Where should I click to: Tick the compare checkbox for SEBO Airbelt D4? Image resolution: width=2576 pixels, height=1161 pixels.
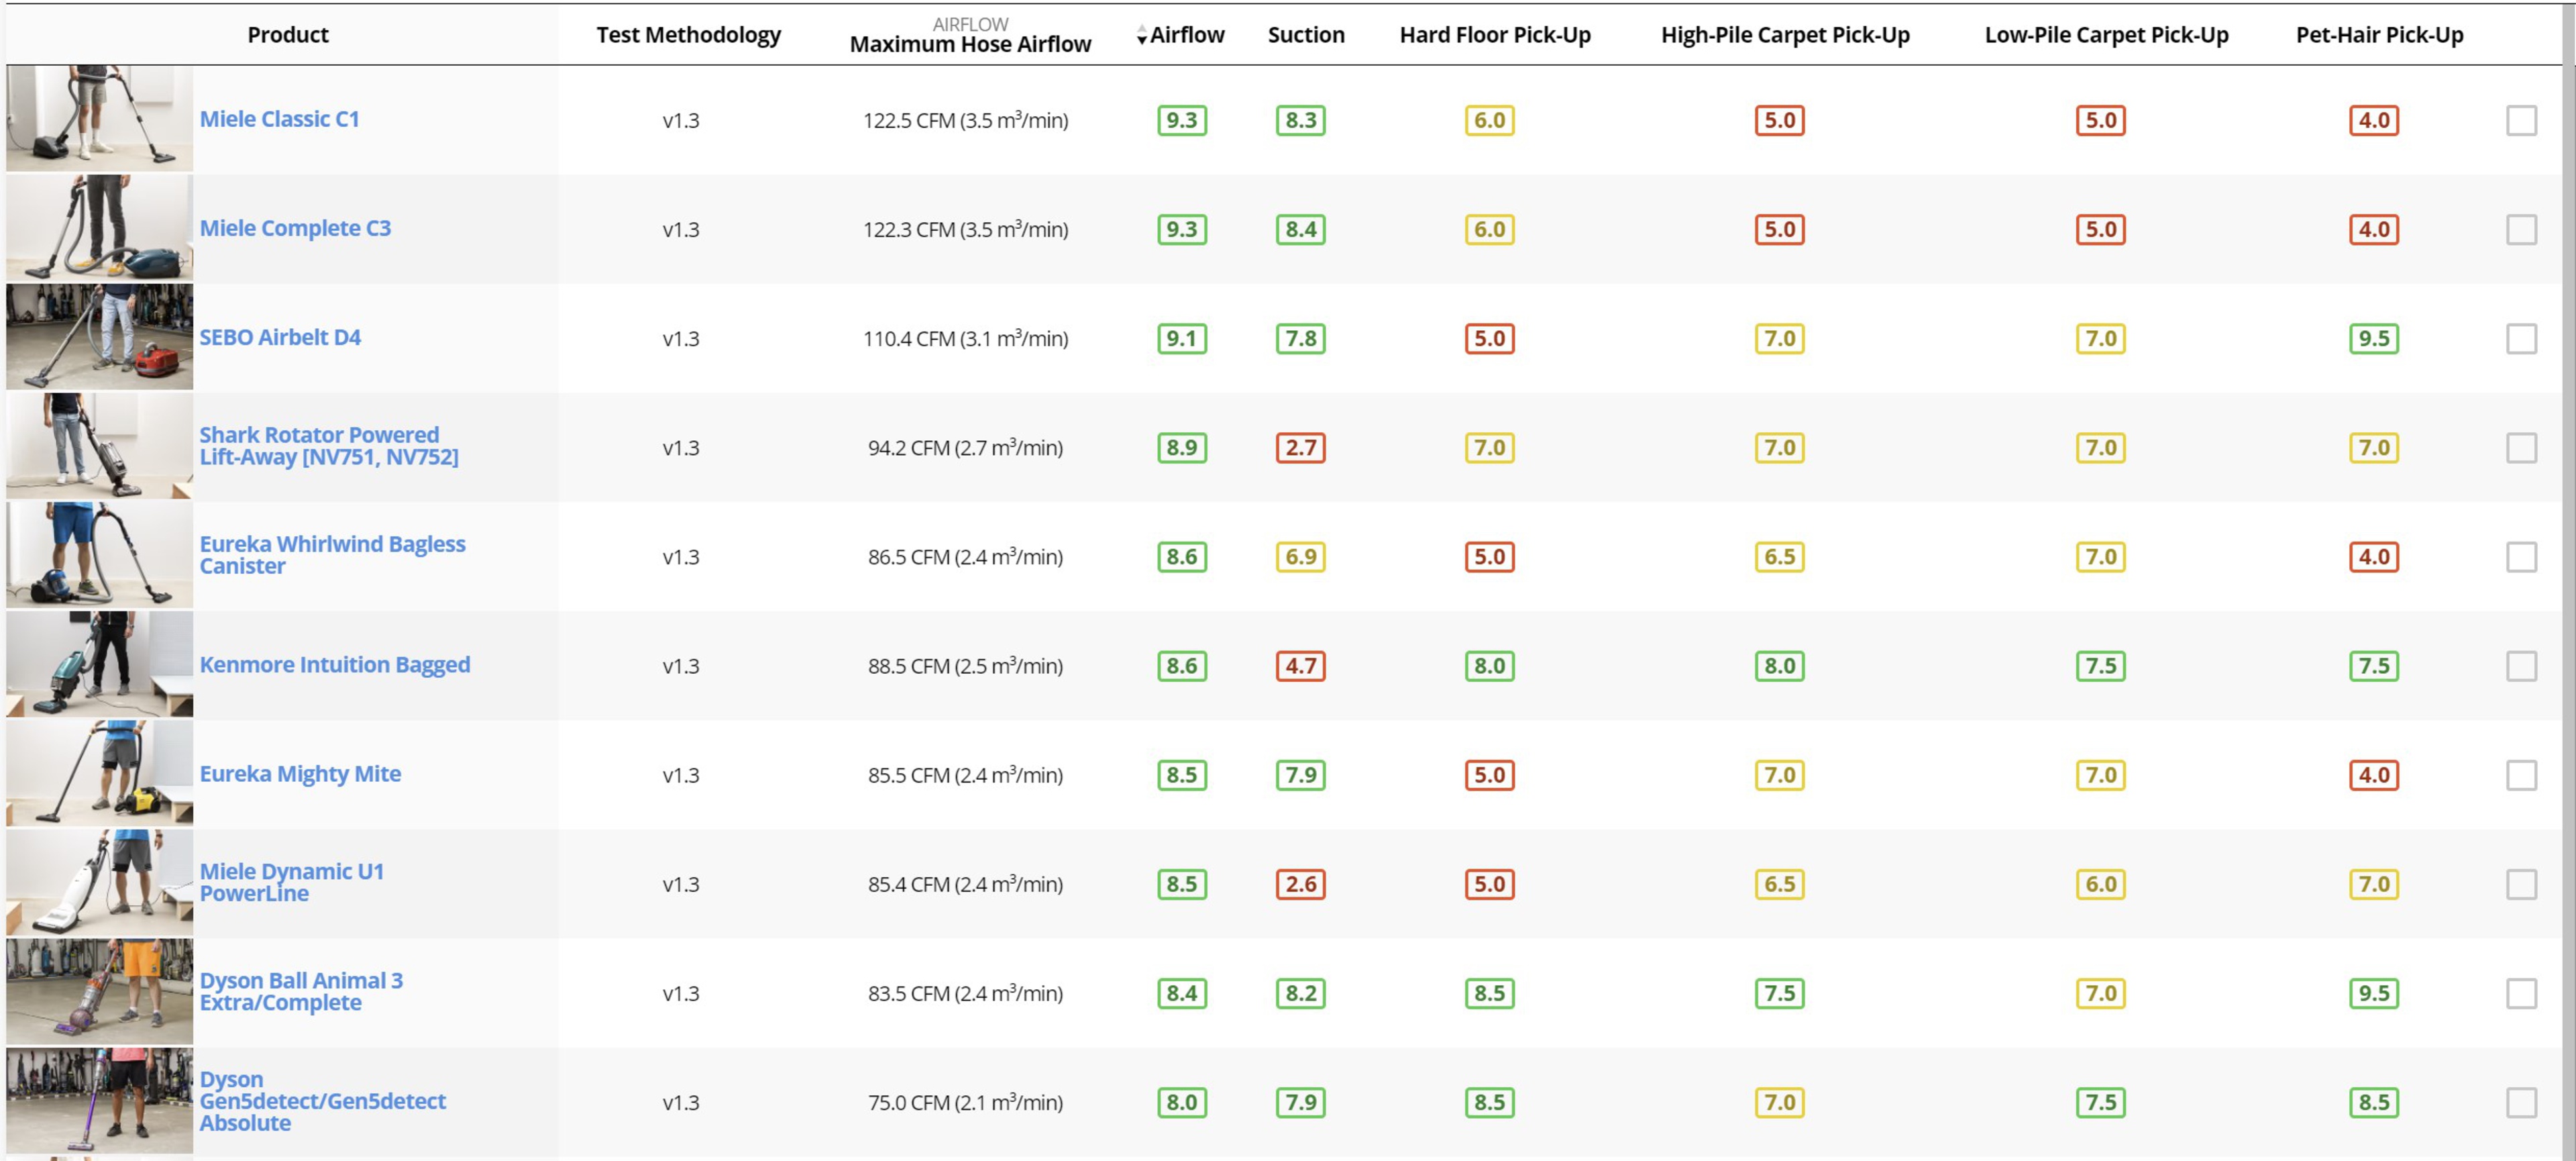click(2521, 338)
